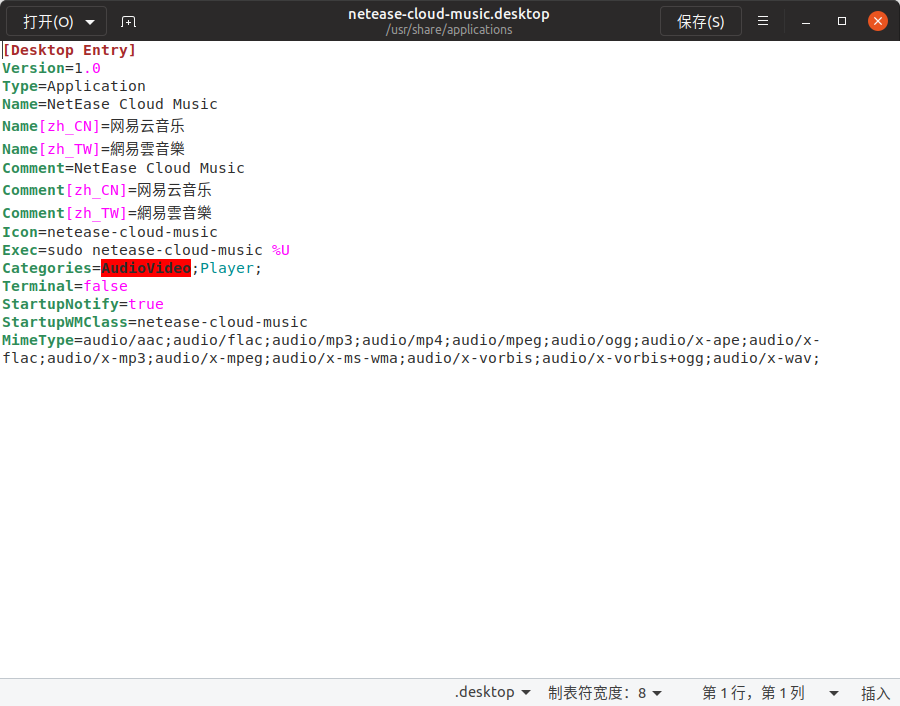Click the StartupWMClass line
Viewport: 900px width, 706px height.
[x=155, y=322]
